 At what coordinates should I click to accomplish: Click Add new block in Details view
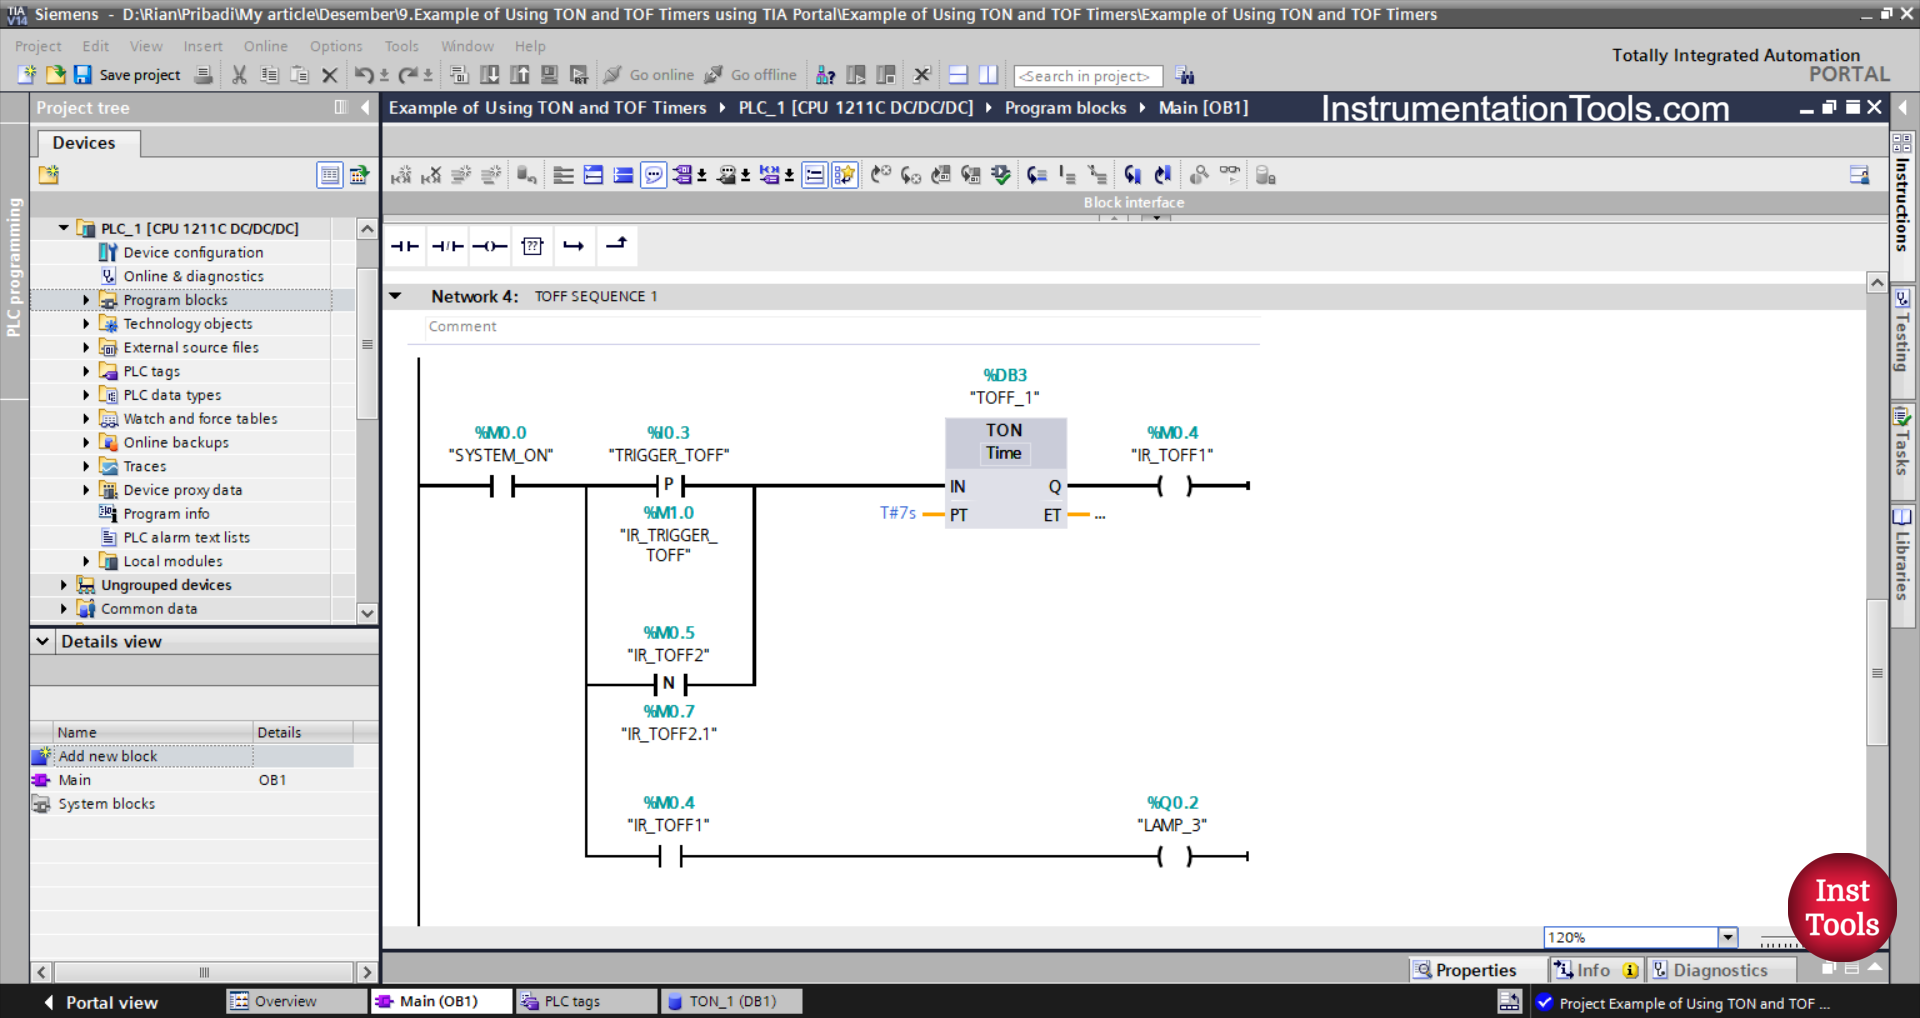(106, 756)
